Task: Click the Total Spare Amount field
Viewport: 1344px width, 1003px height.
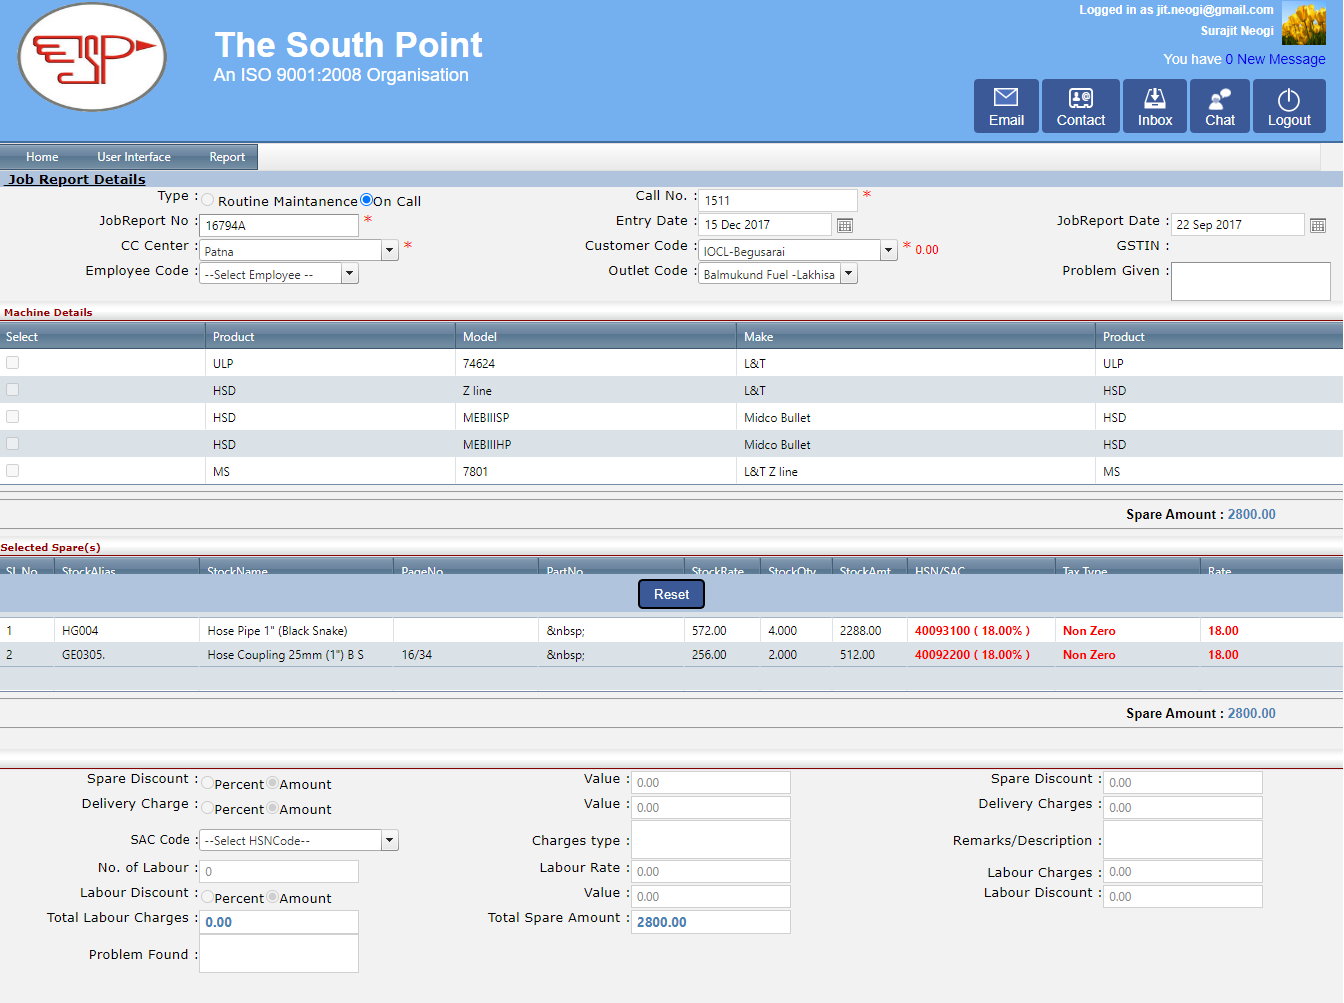Action: click(711, 921)
